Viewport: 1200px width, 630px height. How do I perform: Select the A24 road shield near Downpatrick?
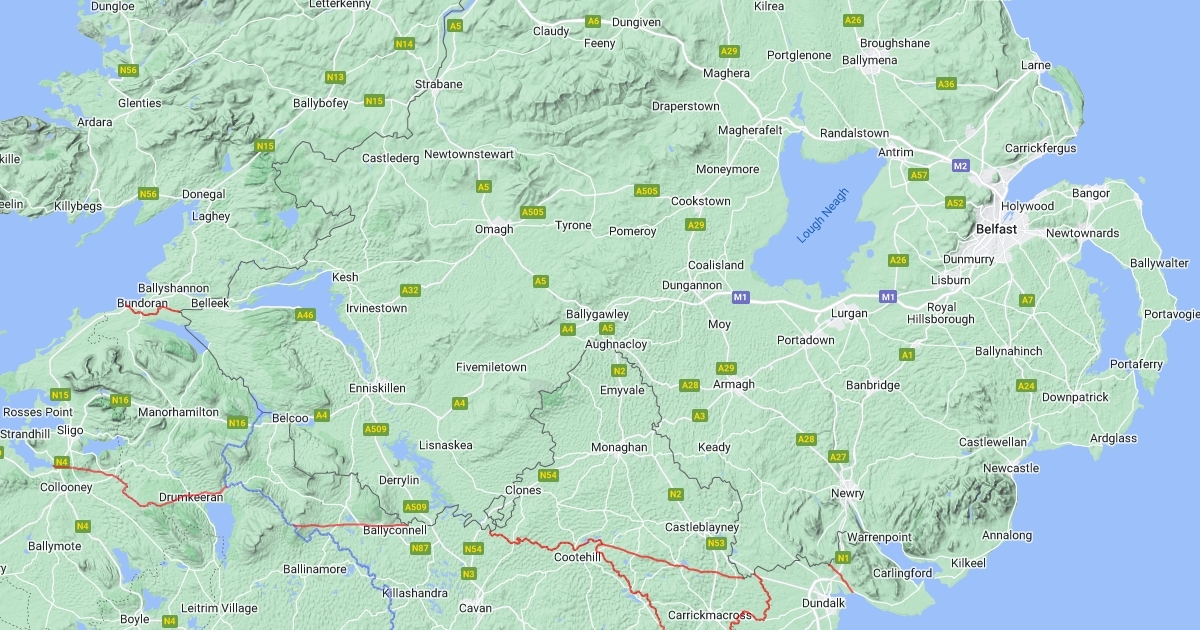click(1026, 386)
